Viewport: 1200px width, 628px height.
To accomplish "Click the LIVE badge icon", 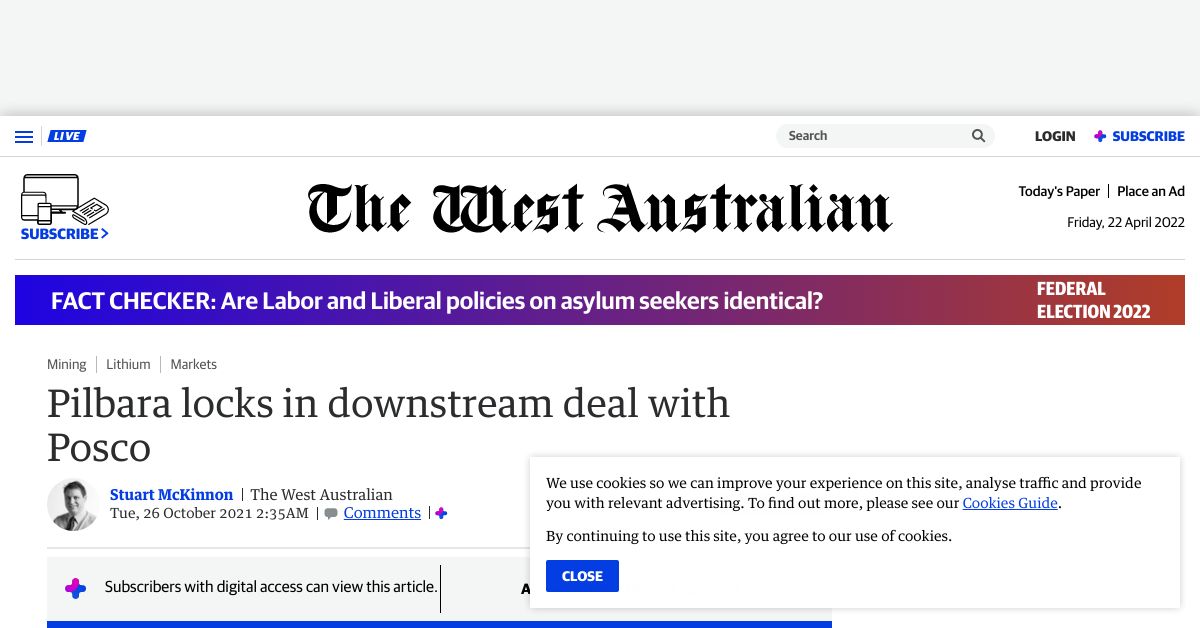I will point(67,136).
